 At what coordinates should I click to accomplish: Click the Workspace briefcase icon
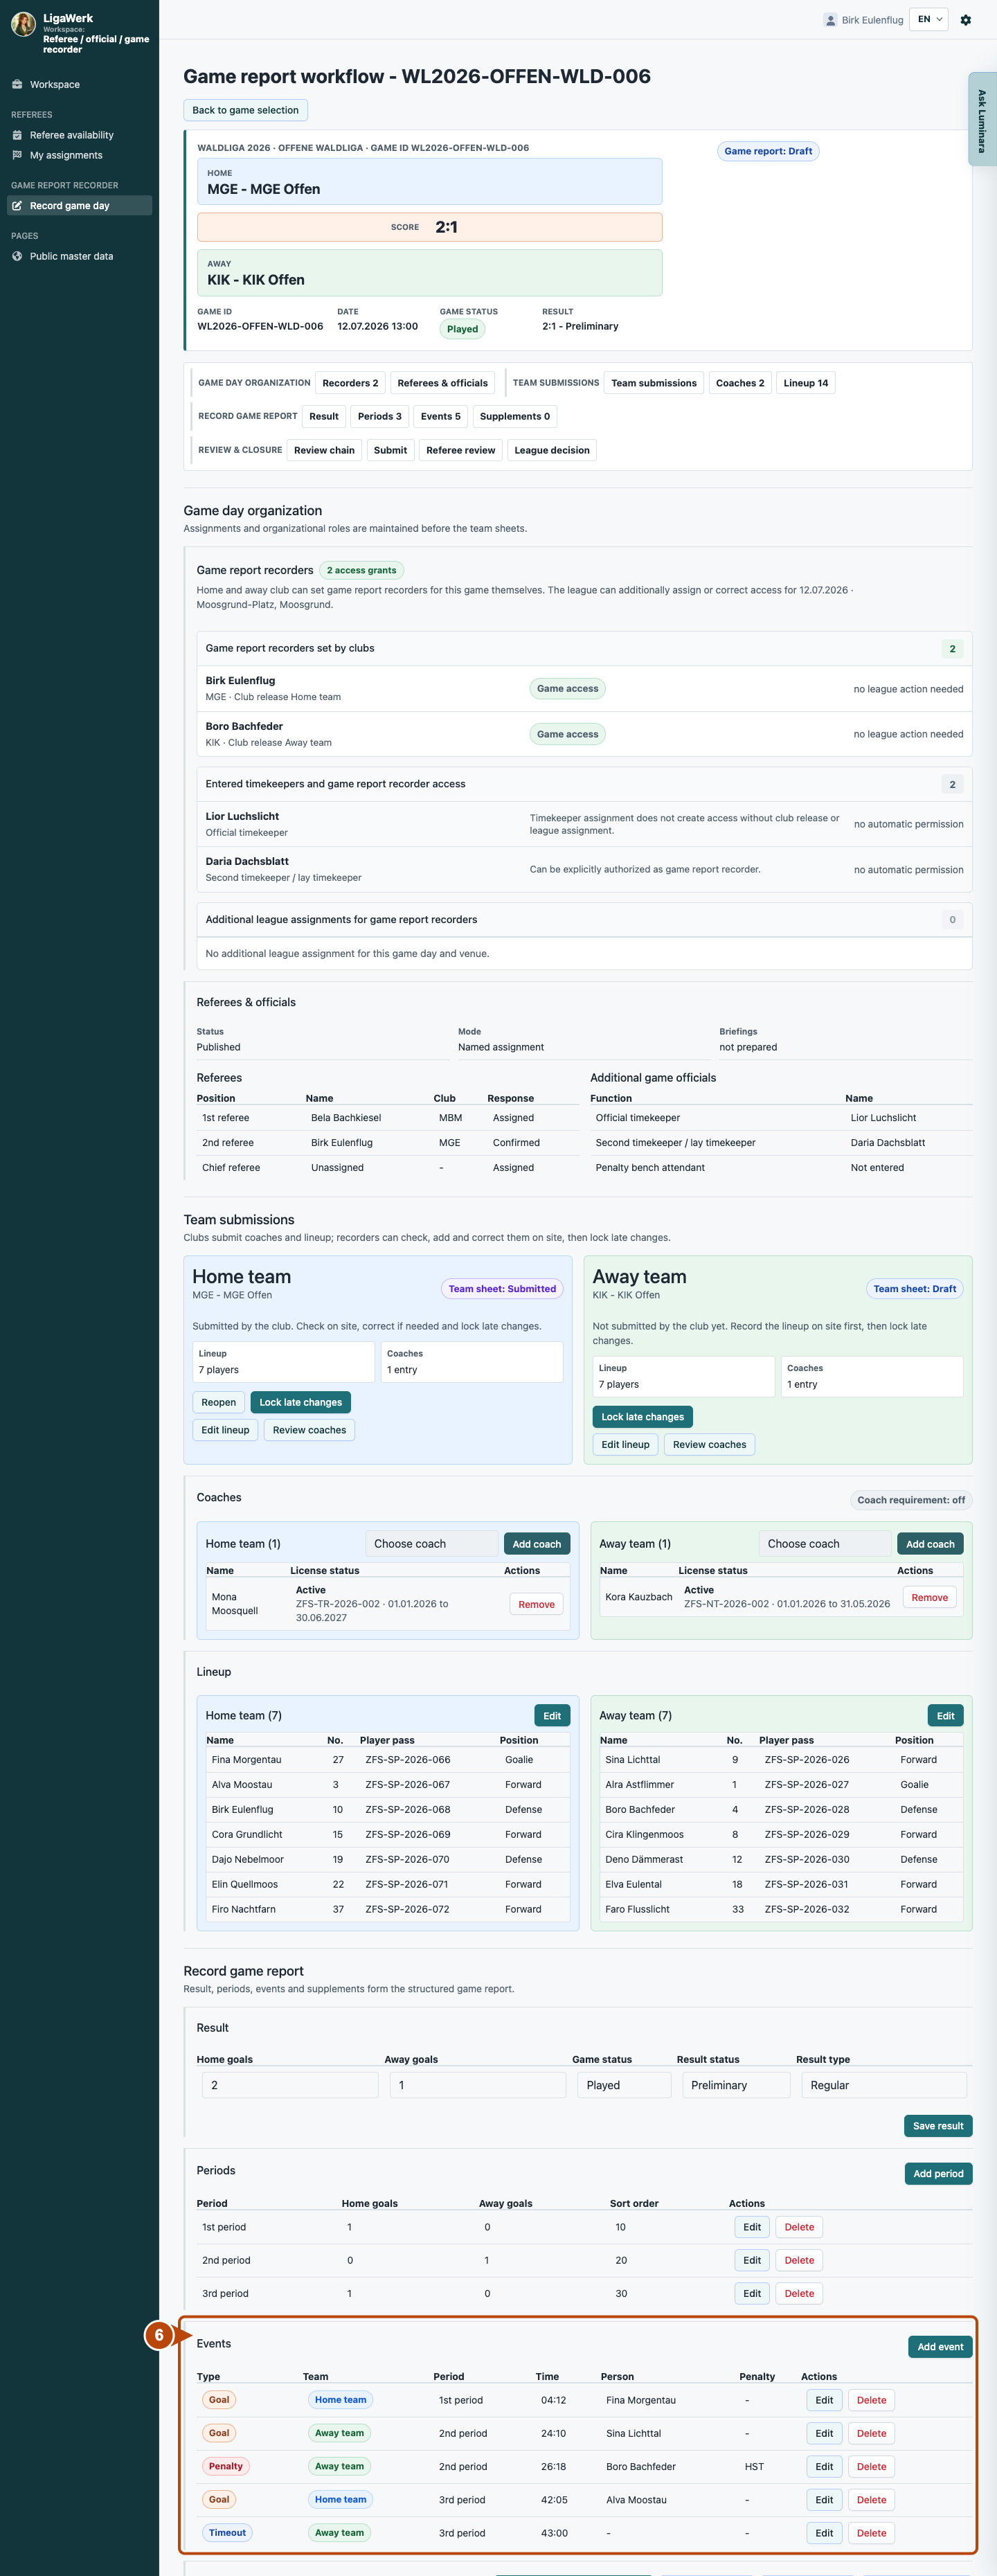[17, 85]
